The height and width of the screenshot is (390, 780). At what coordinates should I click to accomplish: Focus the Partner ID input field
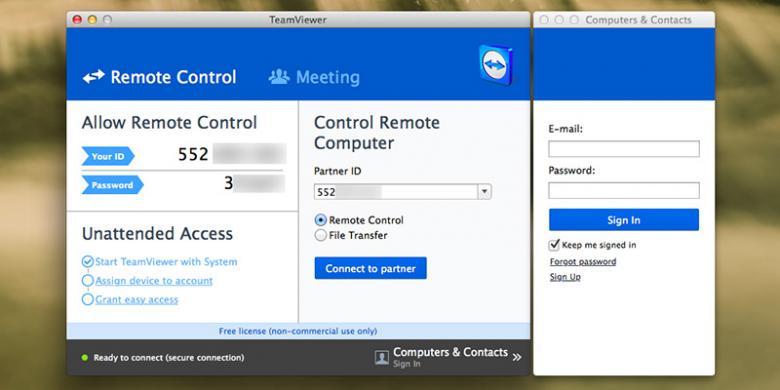(x=396, y=192)
